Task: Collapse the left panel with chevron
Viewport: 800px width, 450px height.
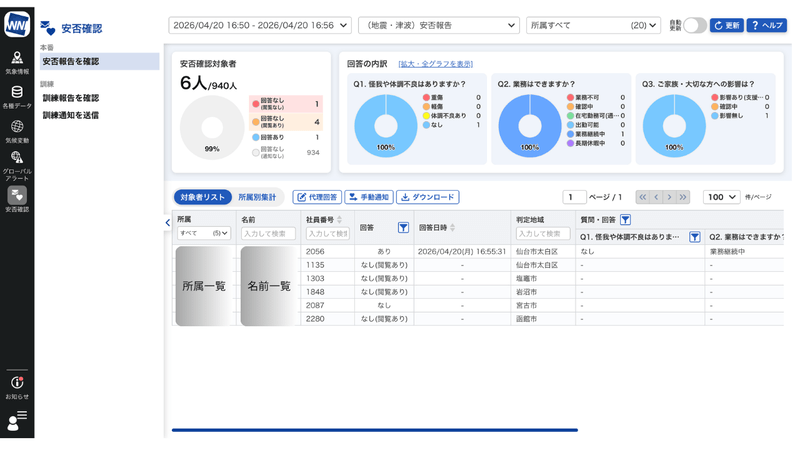Action: (167, 223)
